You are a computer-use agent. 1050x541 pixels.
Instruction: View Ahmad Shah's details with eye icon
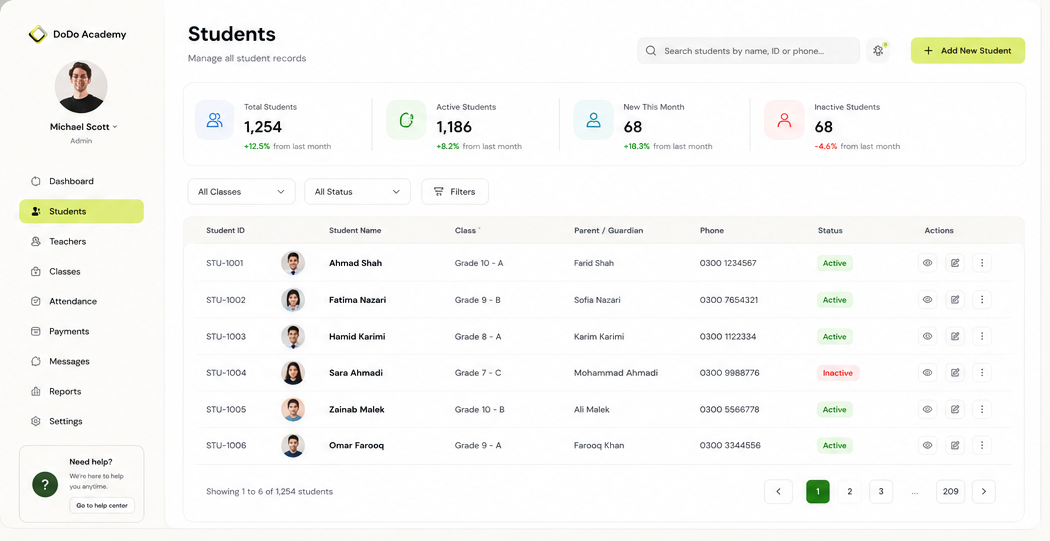pos(927,263)
